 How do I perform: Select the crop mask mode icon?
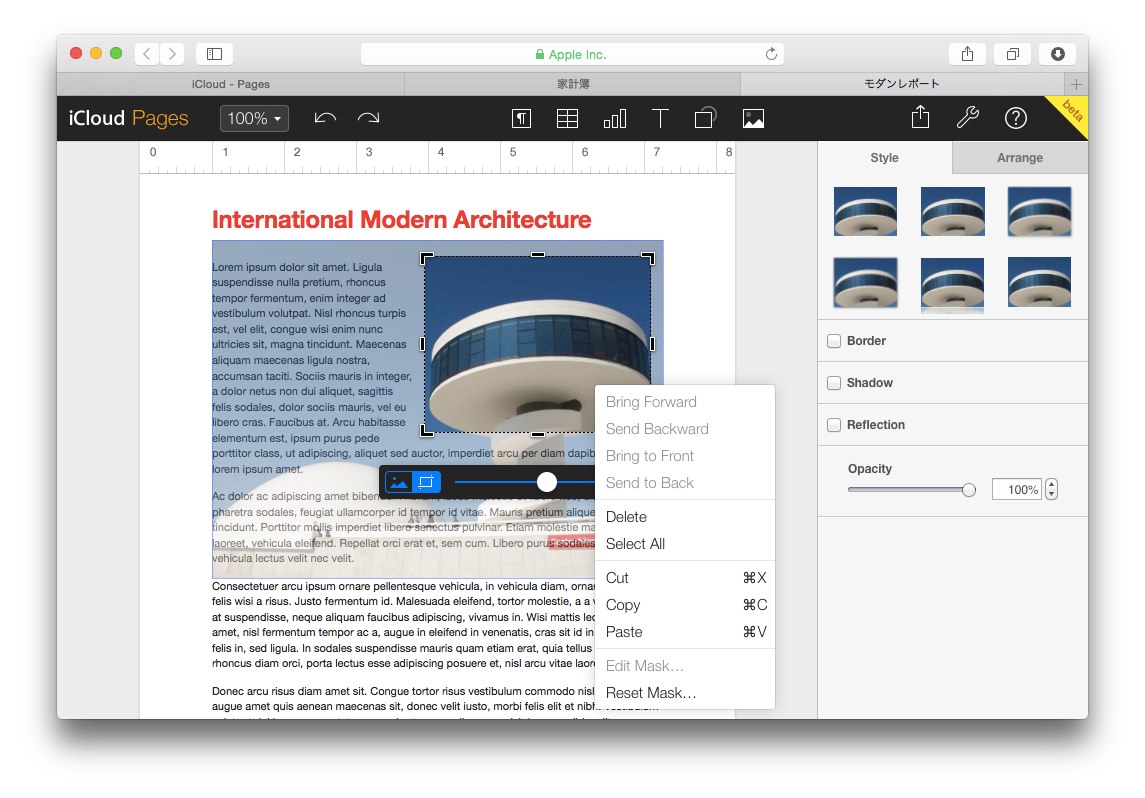(426, 482)
